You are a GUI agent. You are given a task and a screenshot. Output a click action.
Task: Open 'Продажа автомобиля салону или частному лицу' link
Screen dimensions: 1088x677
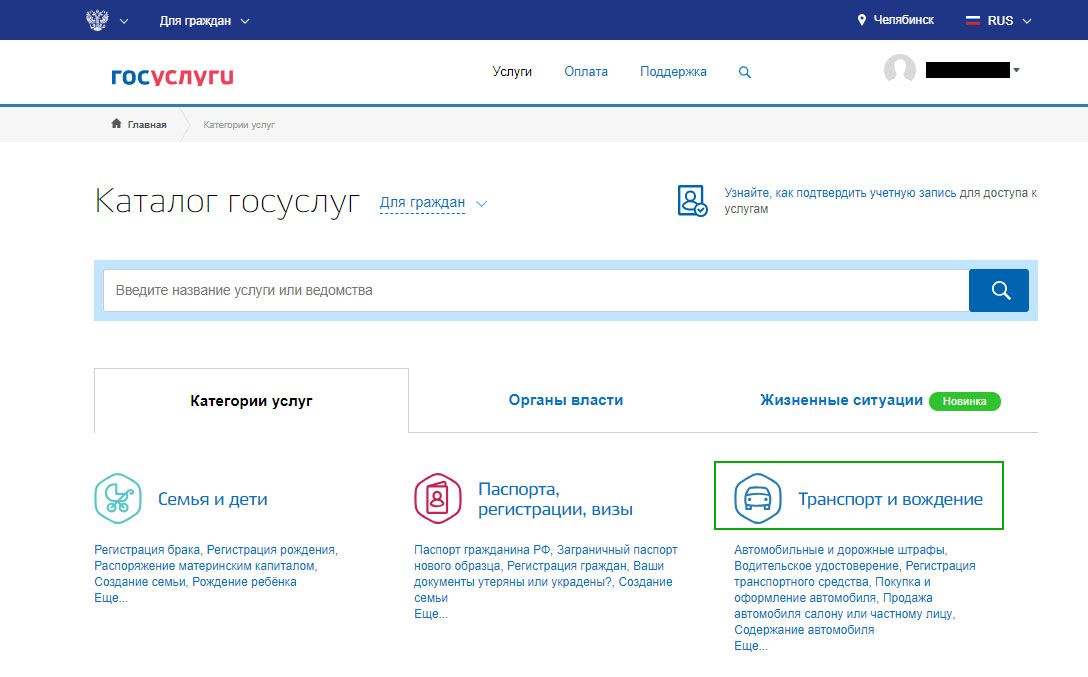[844, 606]
